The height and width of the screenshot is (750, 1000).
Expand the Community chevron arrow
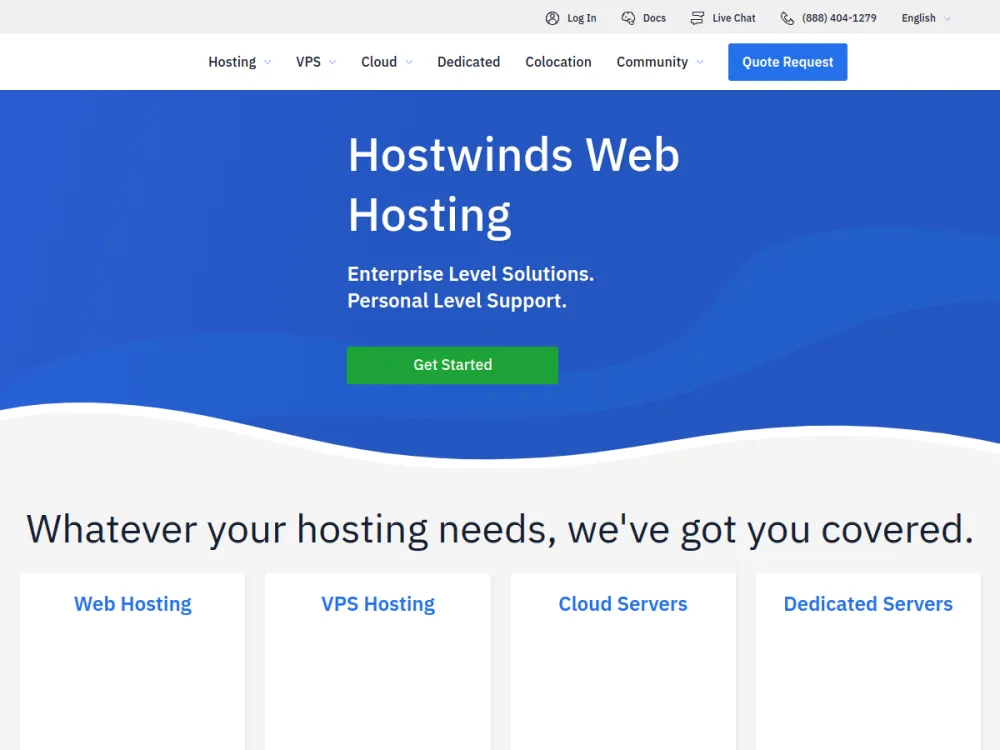[x=700, y=62]
